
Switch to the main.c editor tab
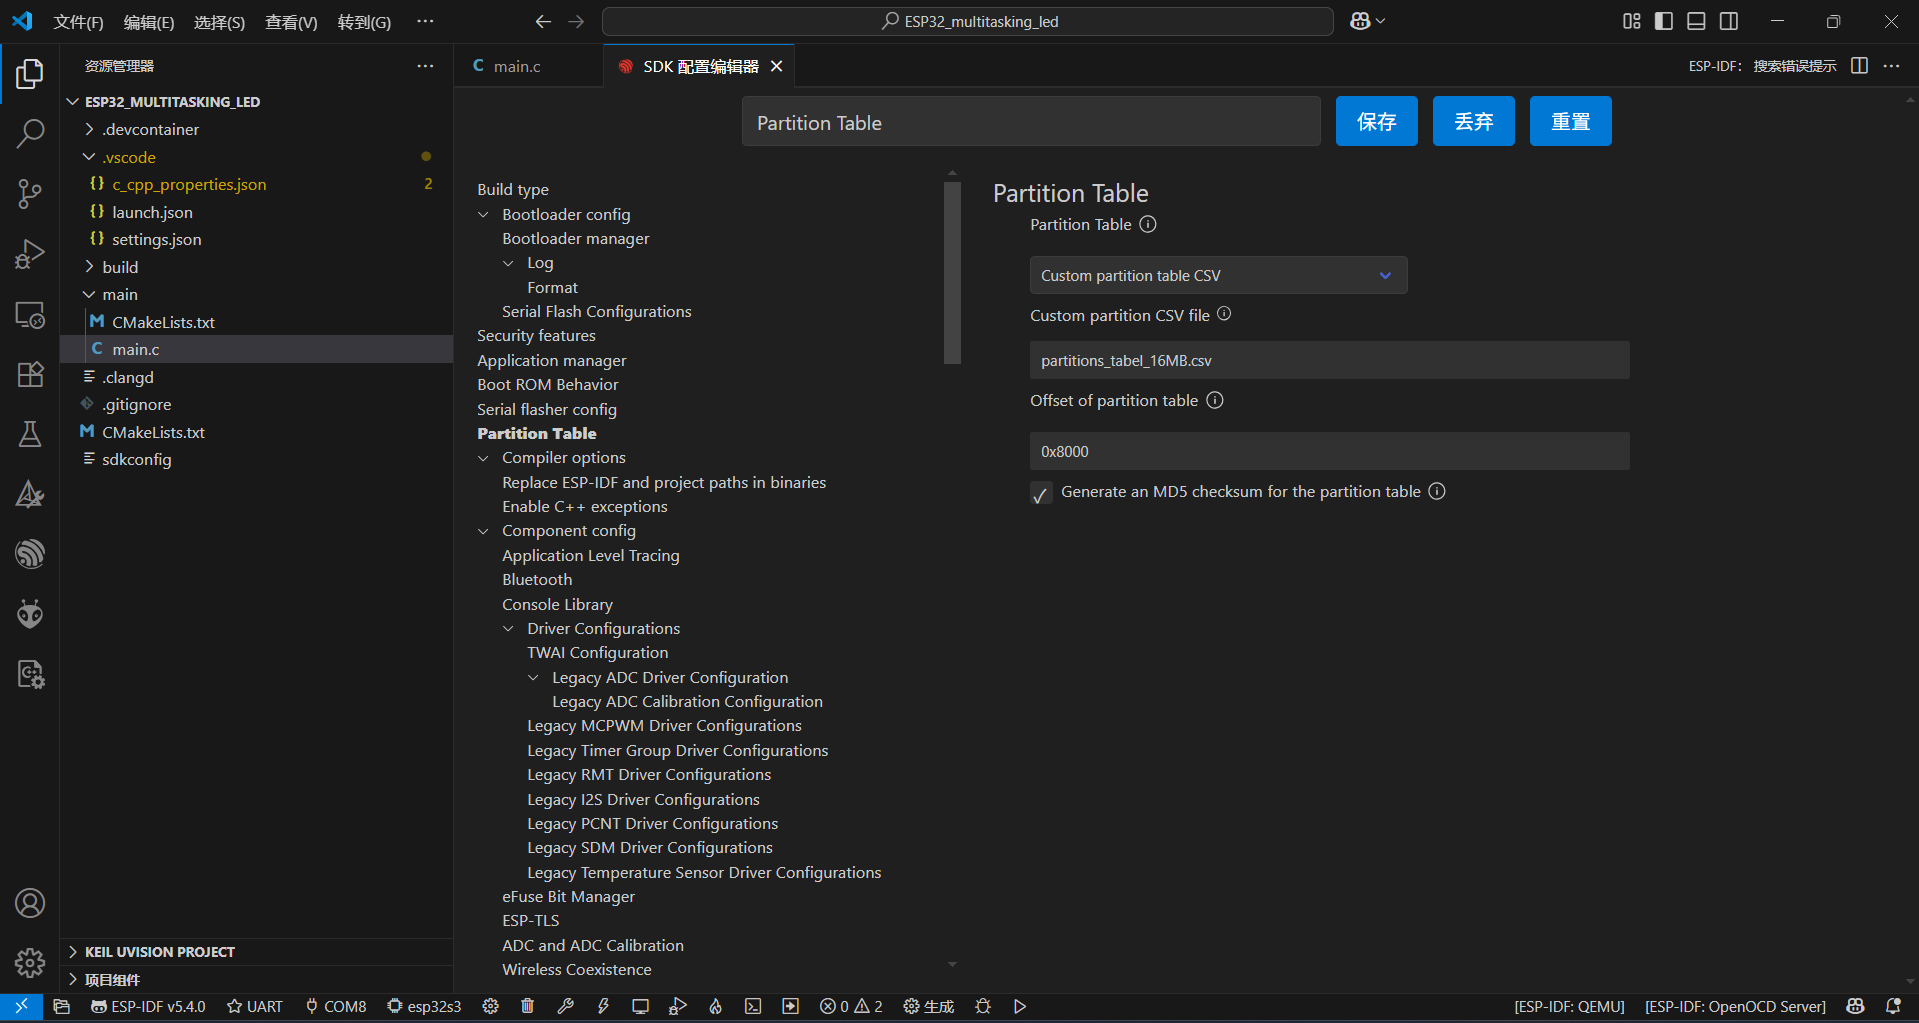tap(517, 66)
